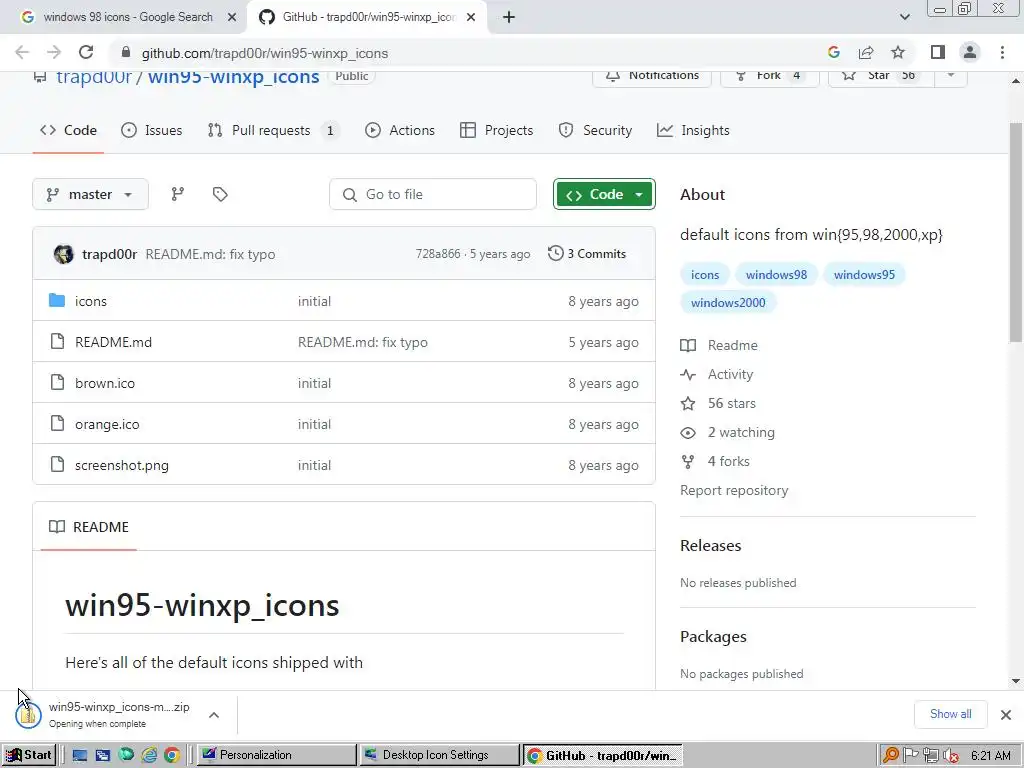Close the windows 98 icons Google Search tab
This screenshot has height=768, width=1024.
[232, 17]
